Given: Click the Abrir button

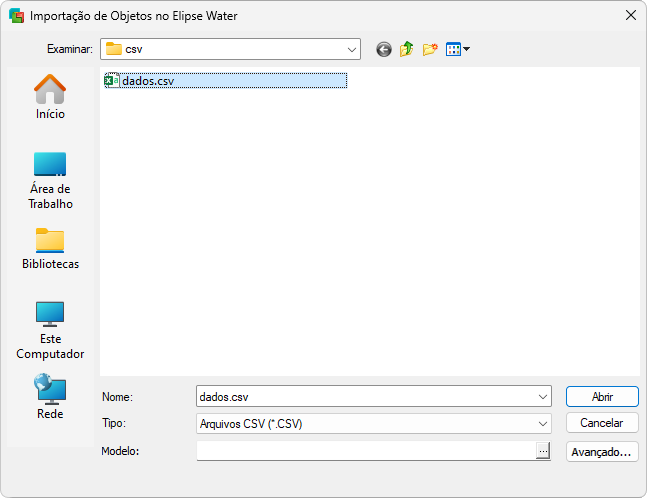Looking at the screenshot, I should pos(601,396).
